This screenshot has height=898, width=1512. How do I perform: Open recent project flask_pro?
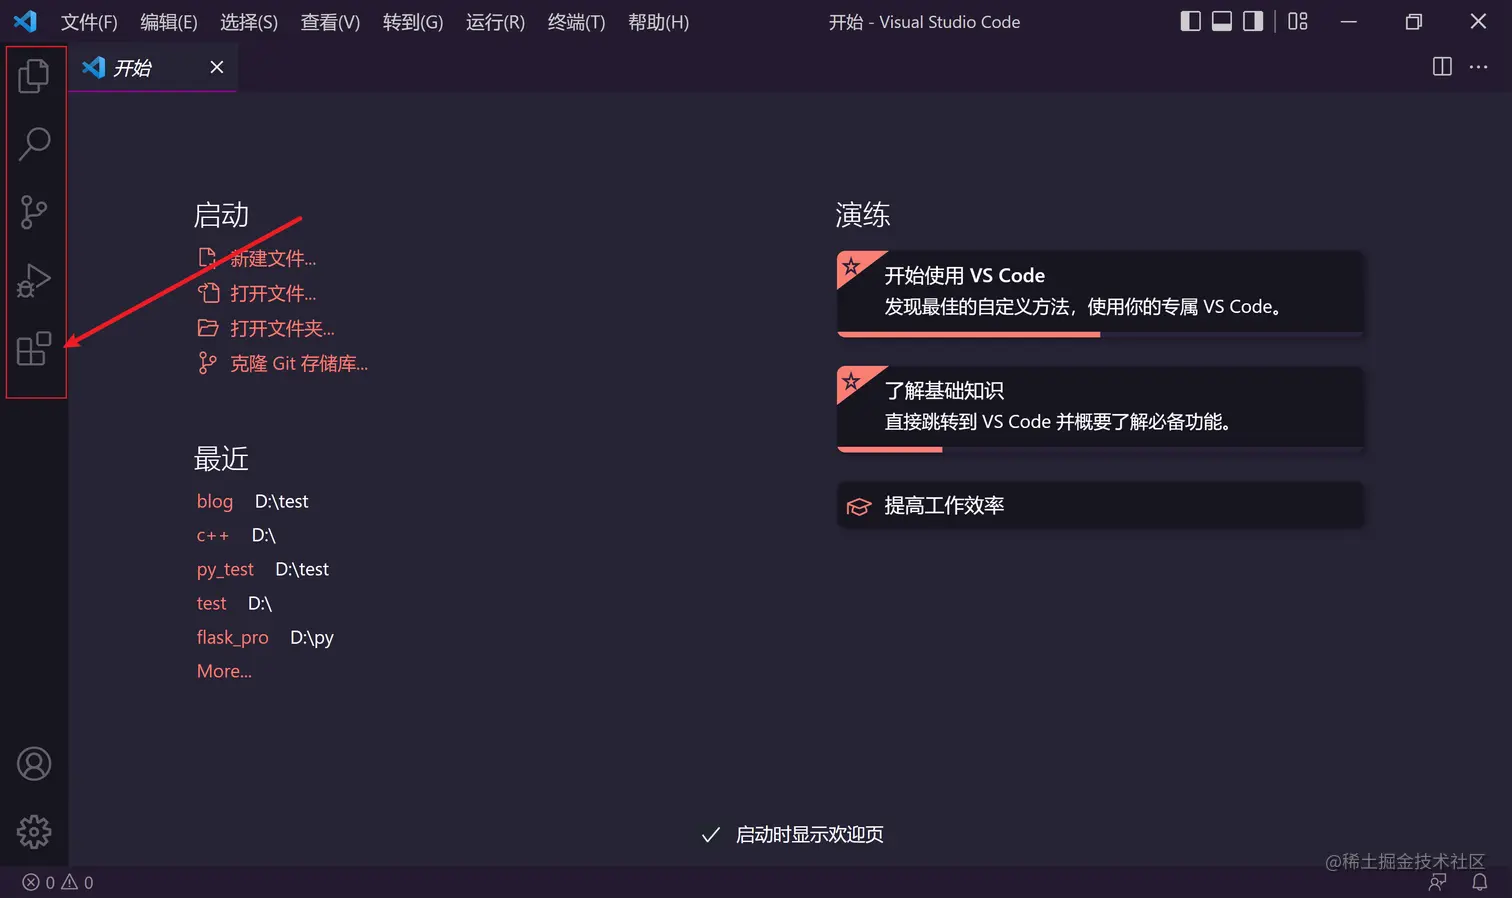pos(233,638)
